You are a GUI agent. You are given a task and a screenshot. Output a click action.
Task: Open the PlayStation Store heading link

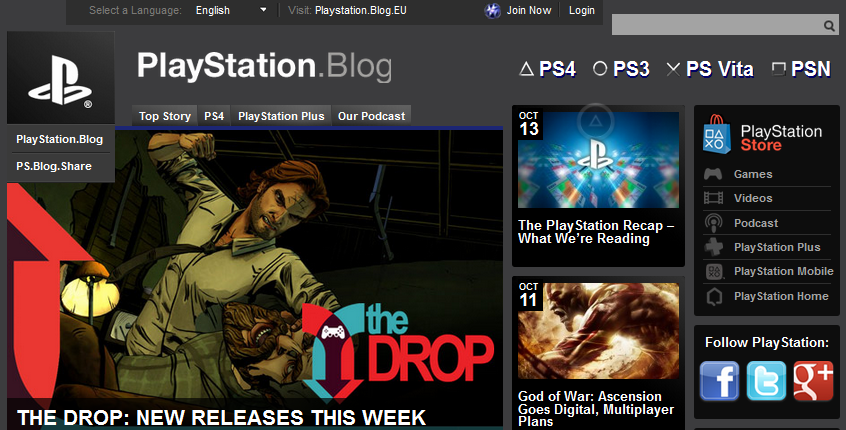[781, 138]
